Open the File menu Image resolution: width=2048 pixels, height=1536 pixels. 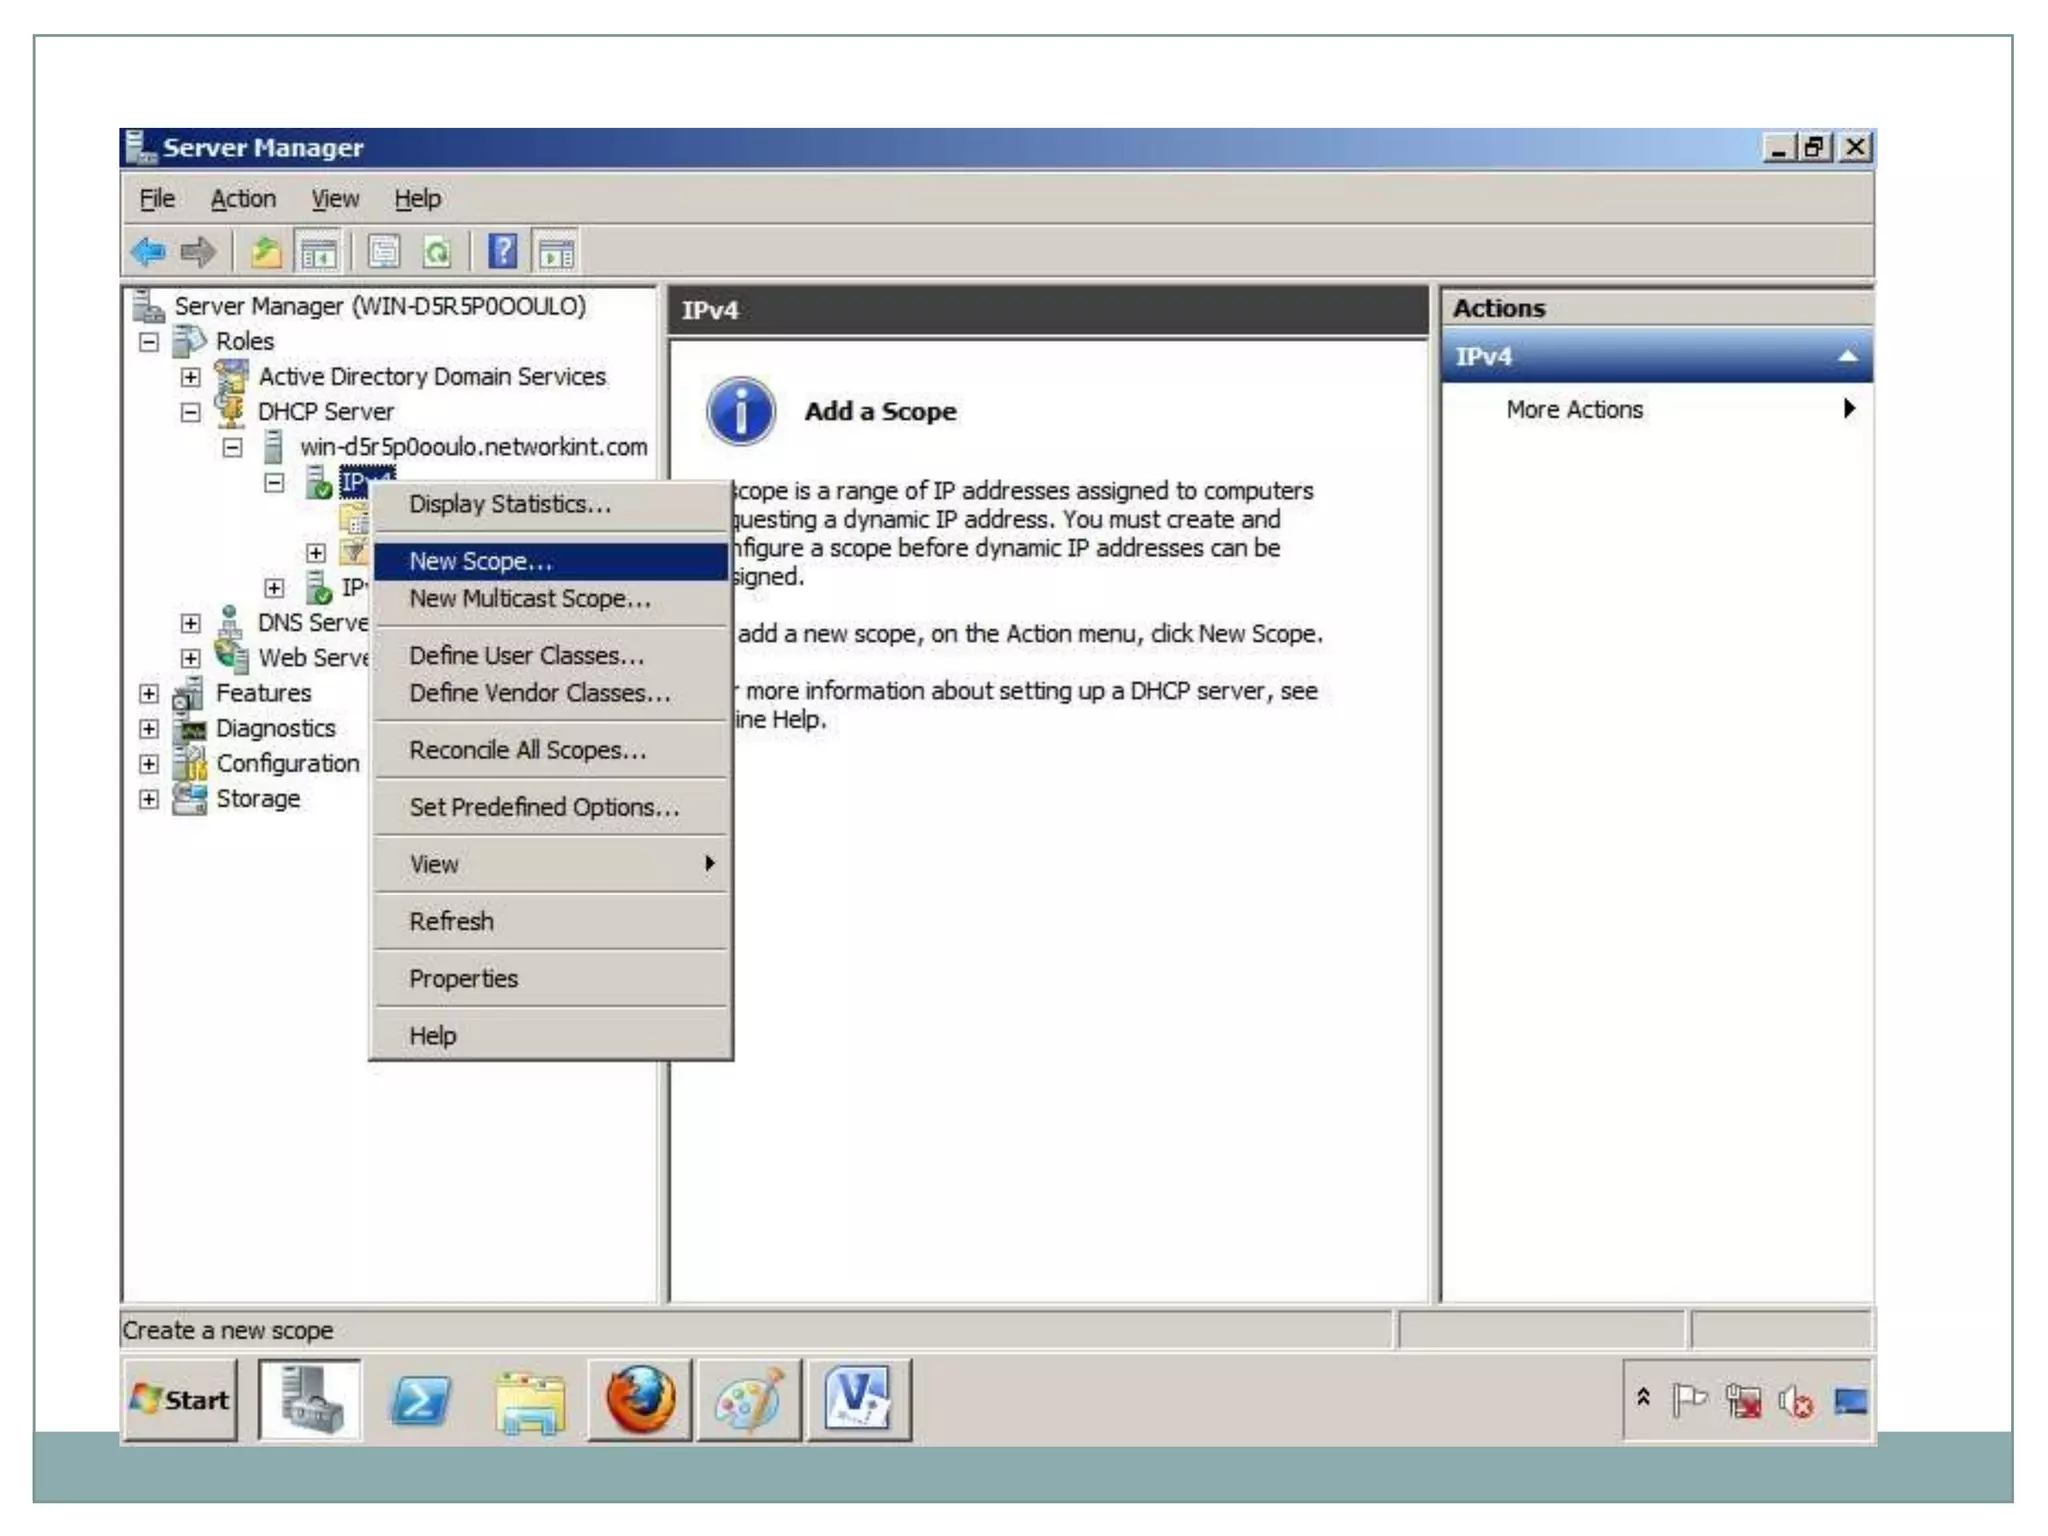point(157,199)
